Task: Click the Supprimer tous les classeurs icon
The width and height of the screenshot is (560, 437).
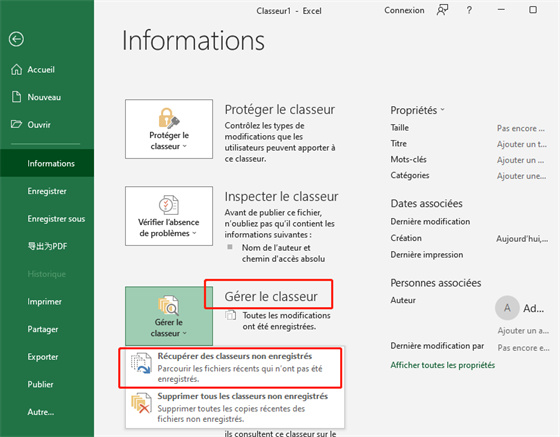Action: point(141,404)
